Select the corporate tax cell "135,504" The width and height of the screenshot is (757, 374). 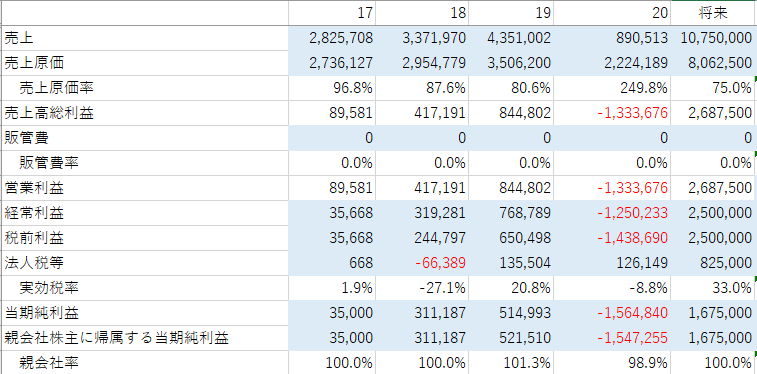[510, 263]
